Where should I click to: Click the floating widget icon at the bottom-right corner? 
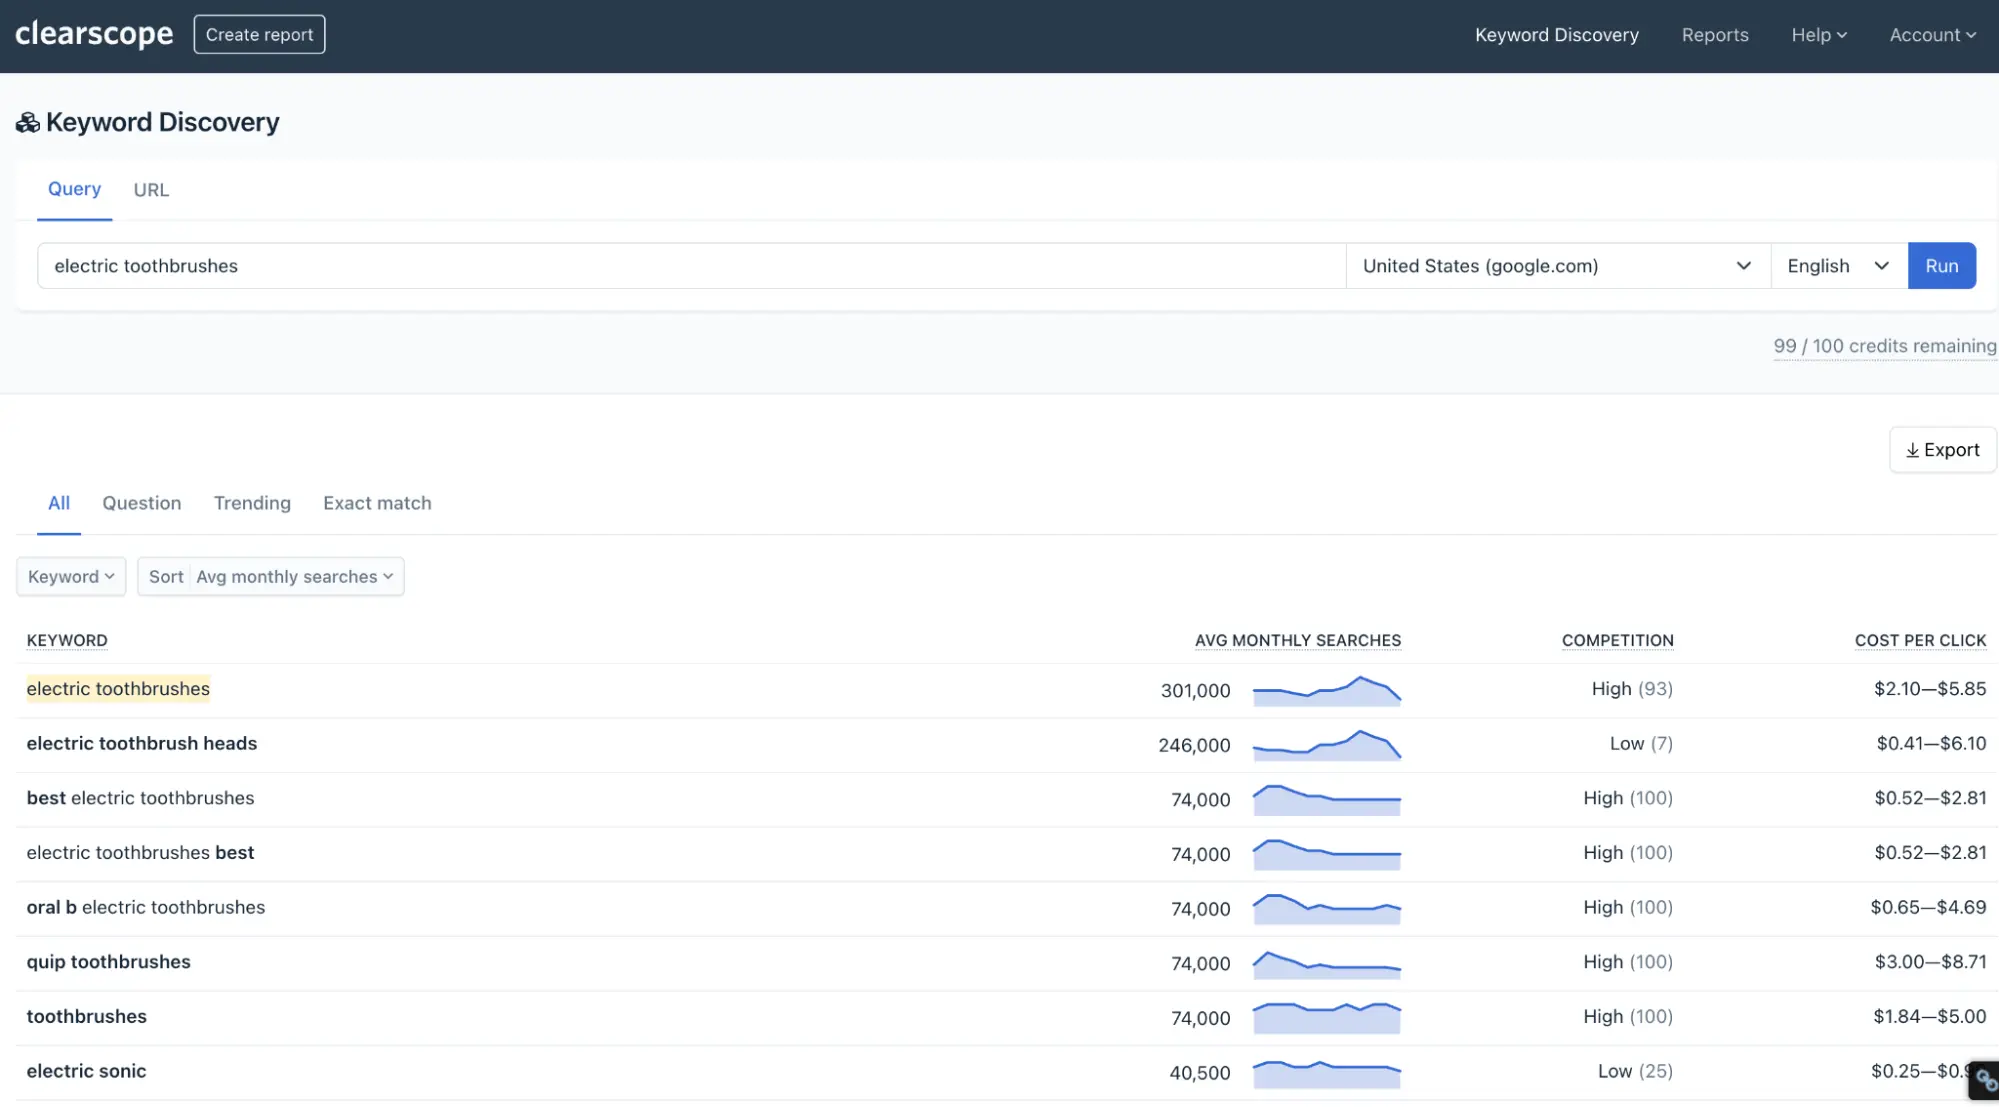tap(1985, 1080)
